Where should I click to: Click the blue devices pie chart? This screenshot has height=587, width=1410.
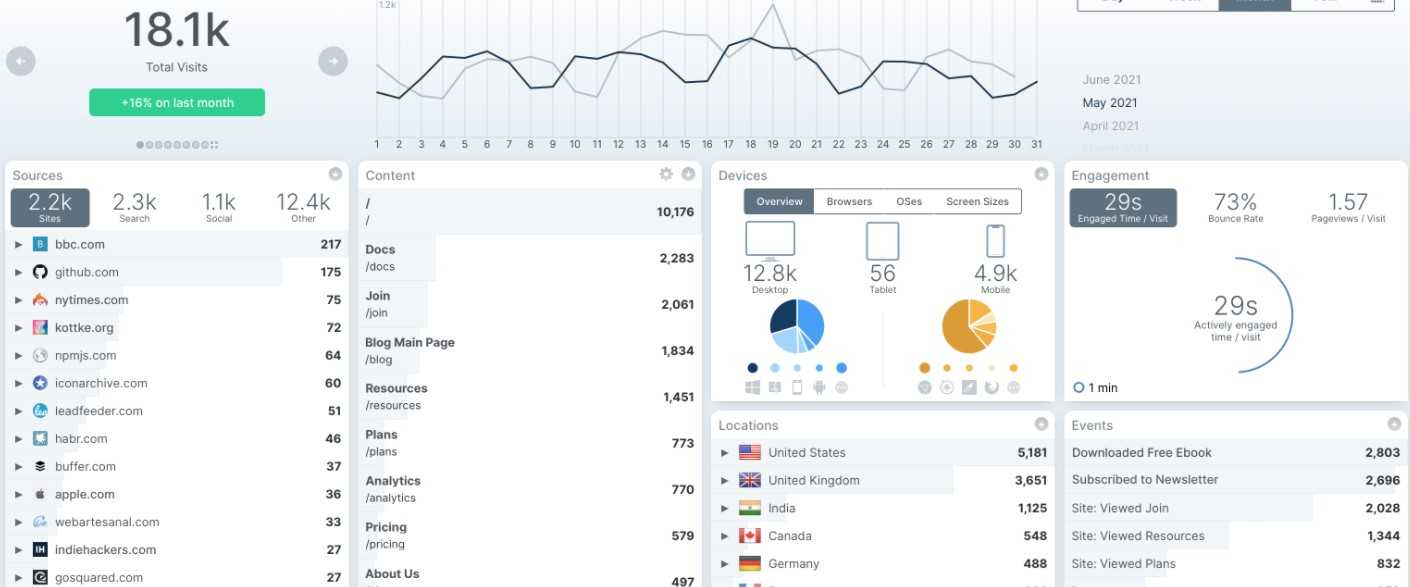click(797, 326)
